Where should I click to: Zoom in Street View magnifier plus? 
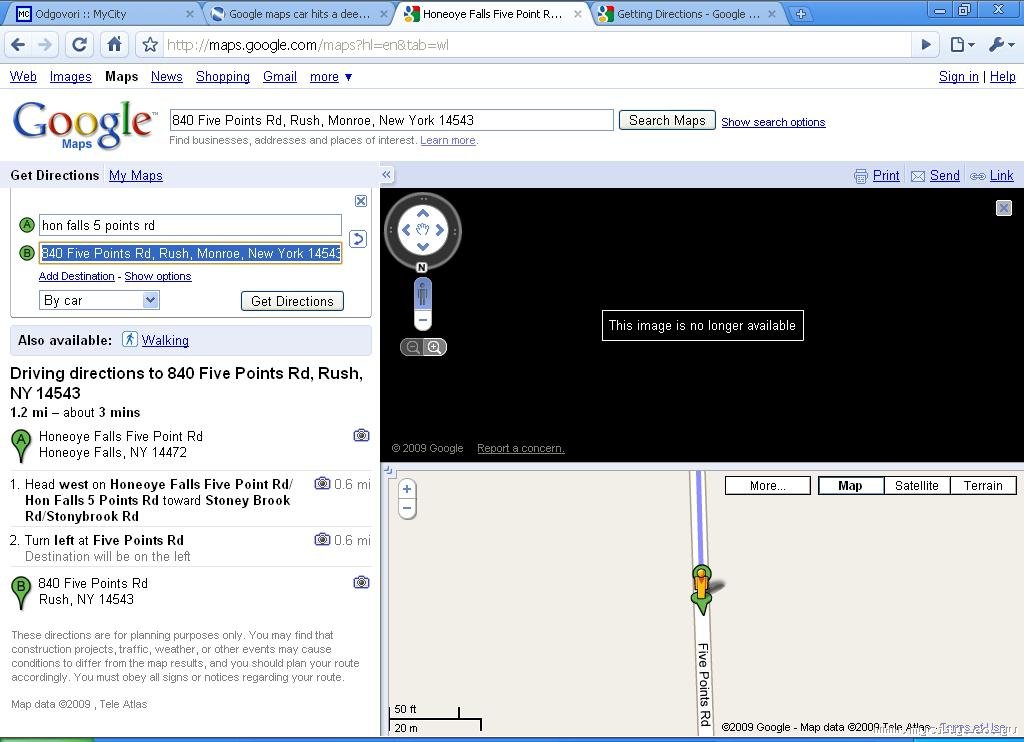pyautogui.click(x=434, y=347)
